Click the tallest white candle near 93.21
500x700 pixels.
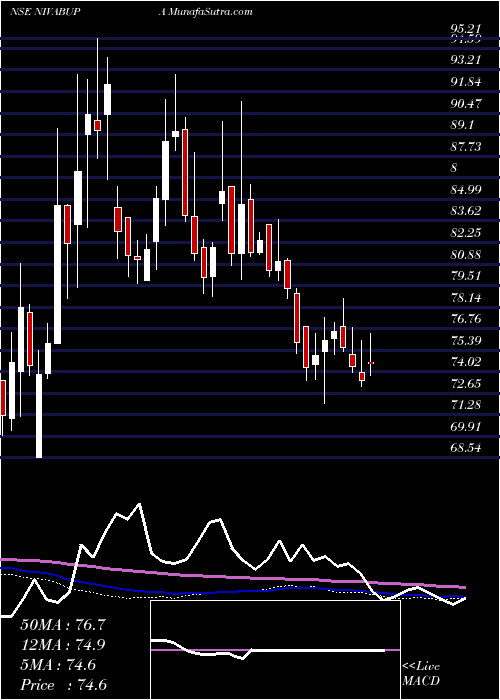point(107,99)
